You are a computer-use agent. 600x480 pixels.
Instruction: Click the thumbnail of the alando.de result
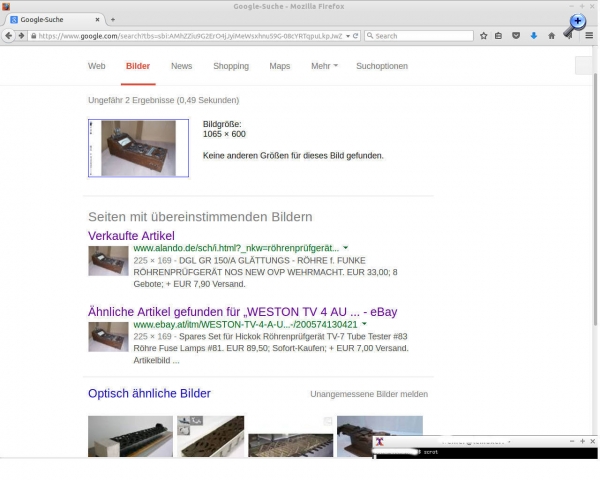coord(108,261)
